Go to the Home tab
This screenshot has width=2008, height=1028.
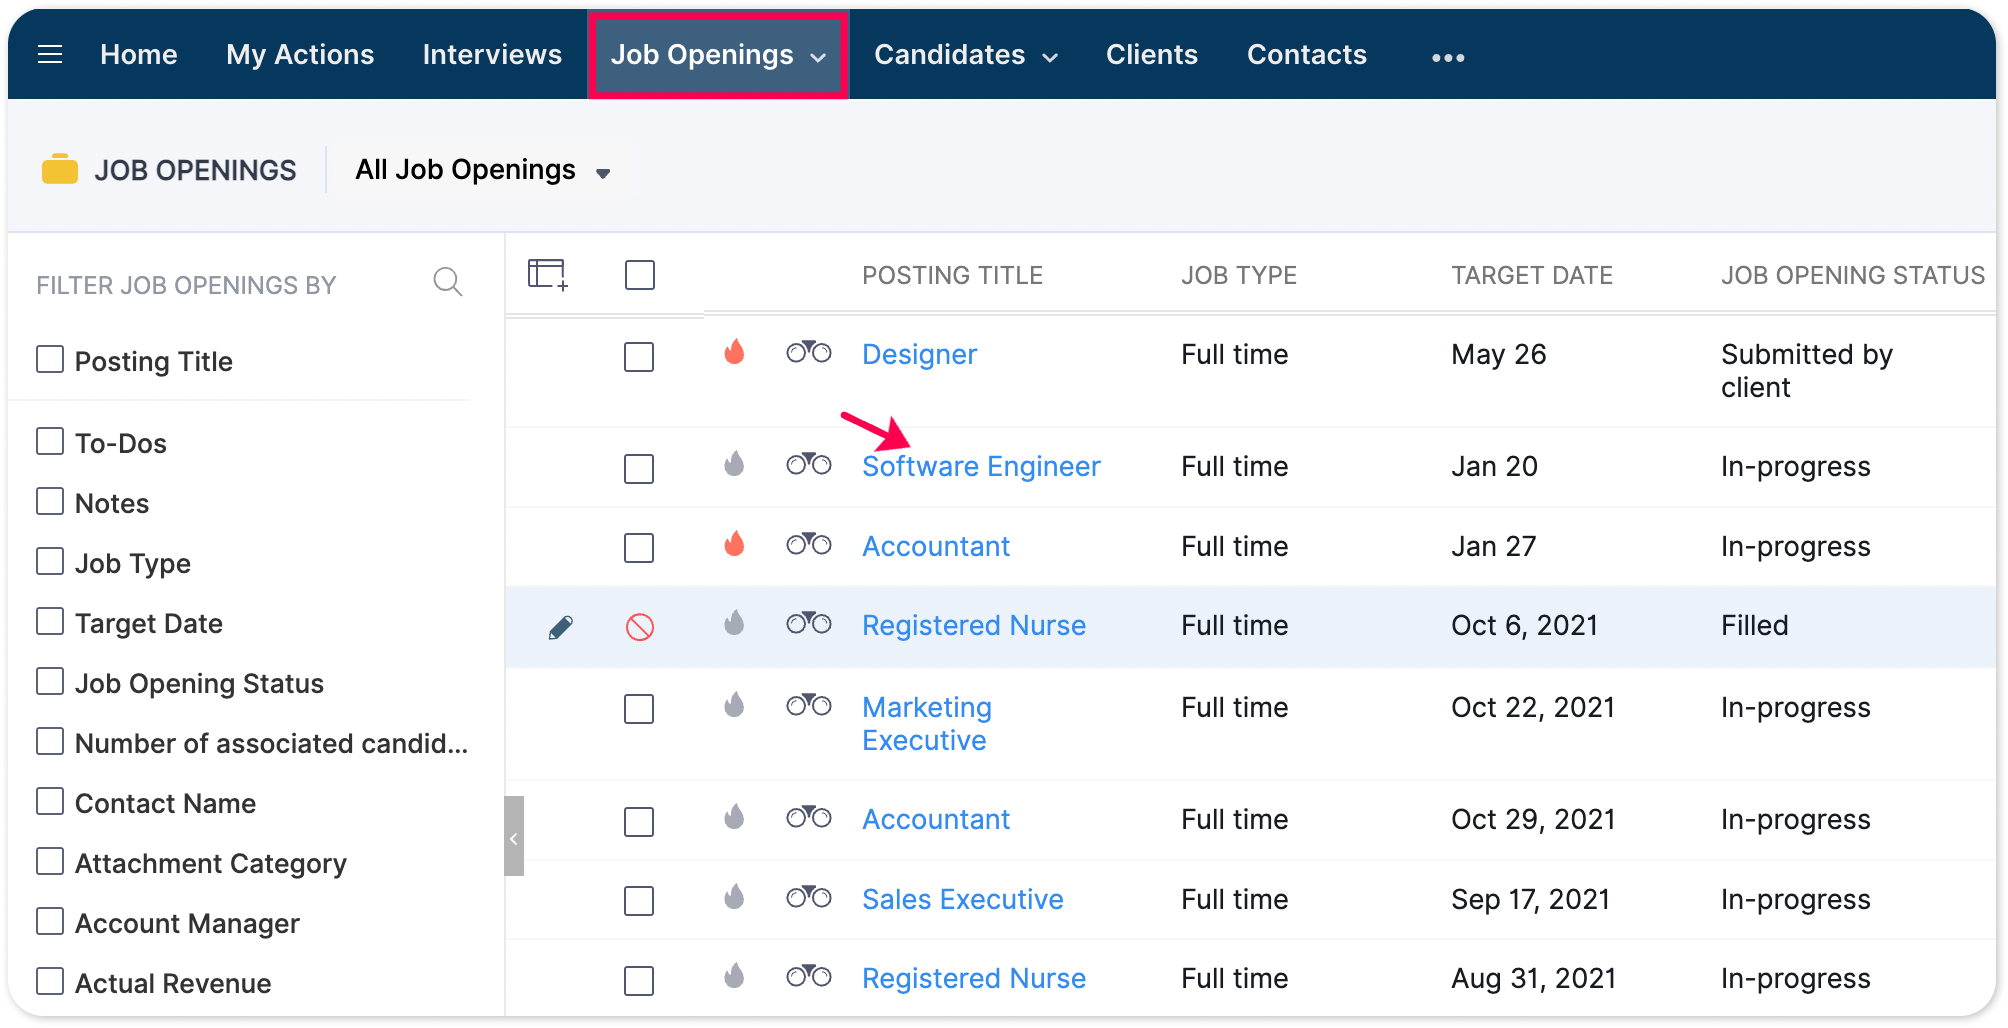[139, 55]
